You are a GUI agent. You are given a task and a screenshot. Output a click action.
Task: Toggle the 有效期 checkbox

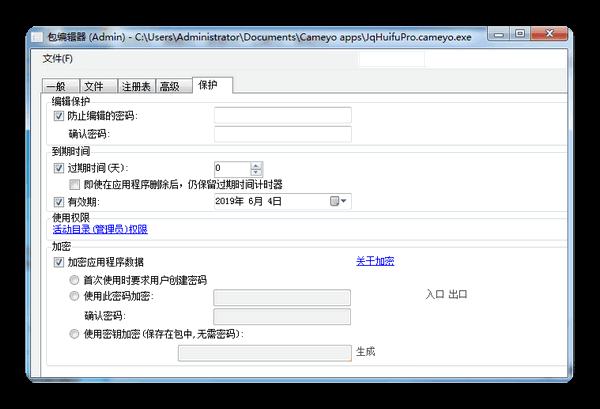tap(59, 202)
